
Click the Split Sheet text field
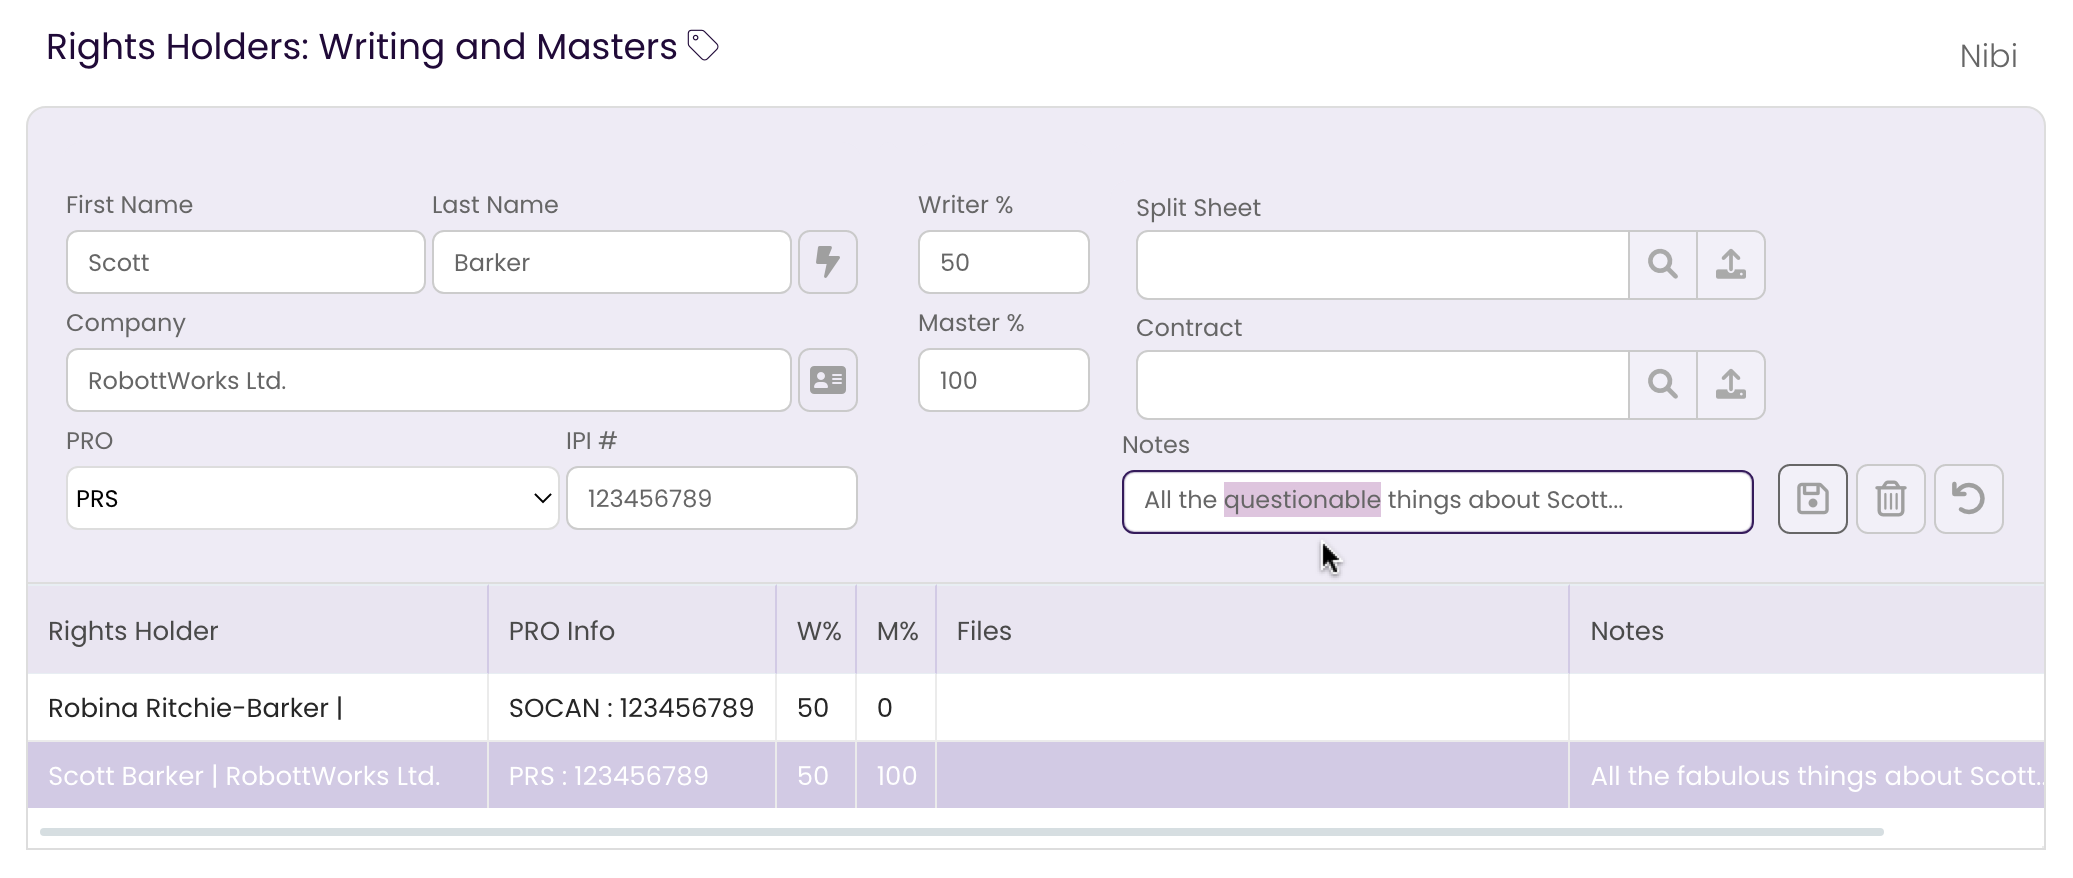point(1383,265)
